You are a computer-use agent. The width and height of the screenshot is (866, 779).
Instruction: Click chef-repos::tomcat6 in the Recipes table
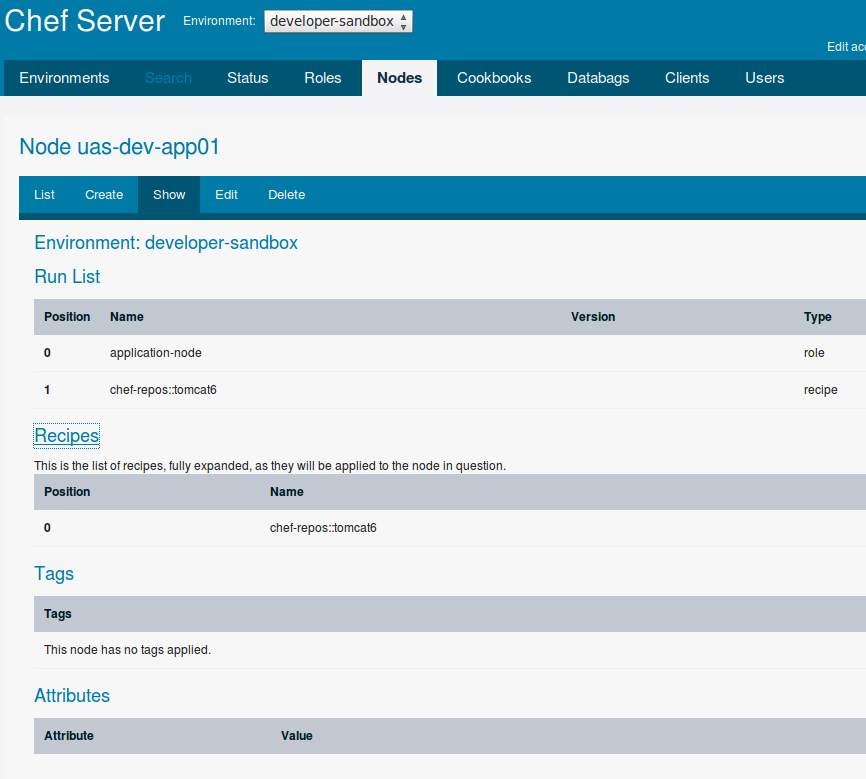[x=323, y=528]
